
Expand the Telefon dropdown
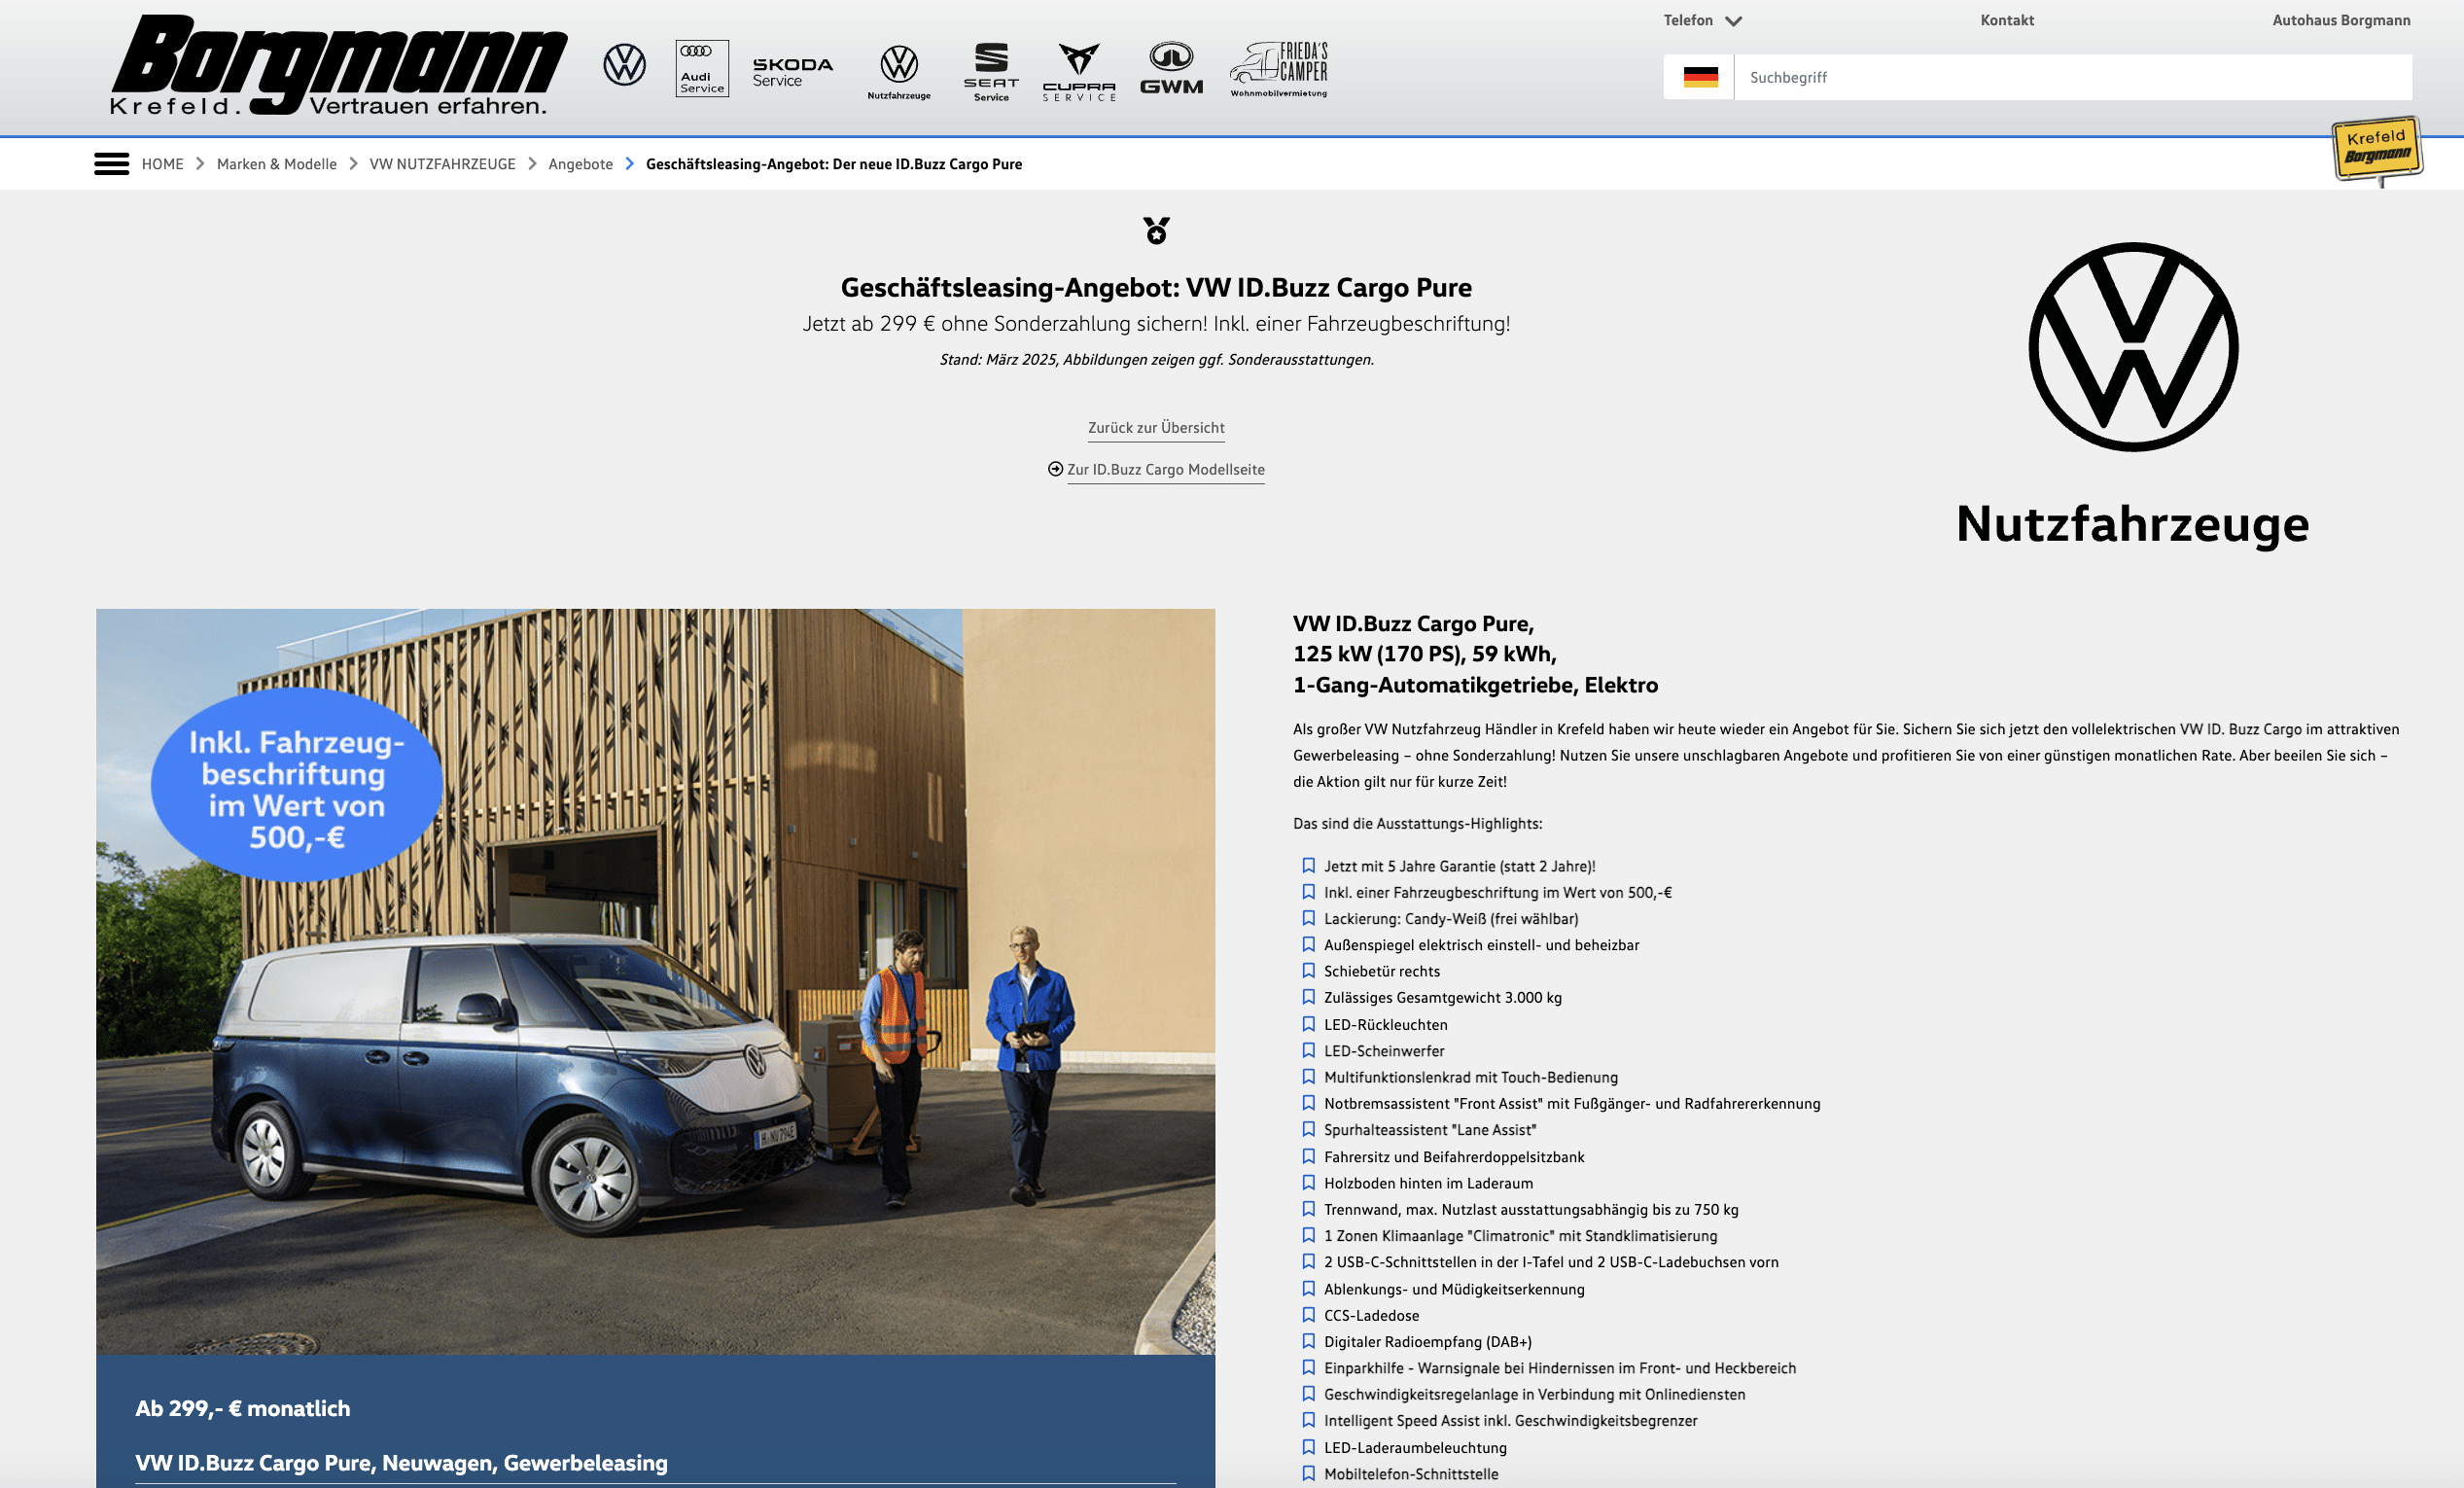[x=1702, y=20]
